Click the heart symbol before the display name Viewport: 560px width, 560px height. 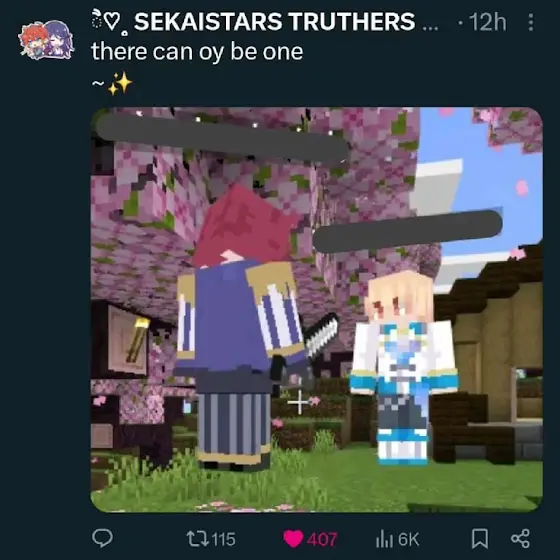coord(113,22)
